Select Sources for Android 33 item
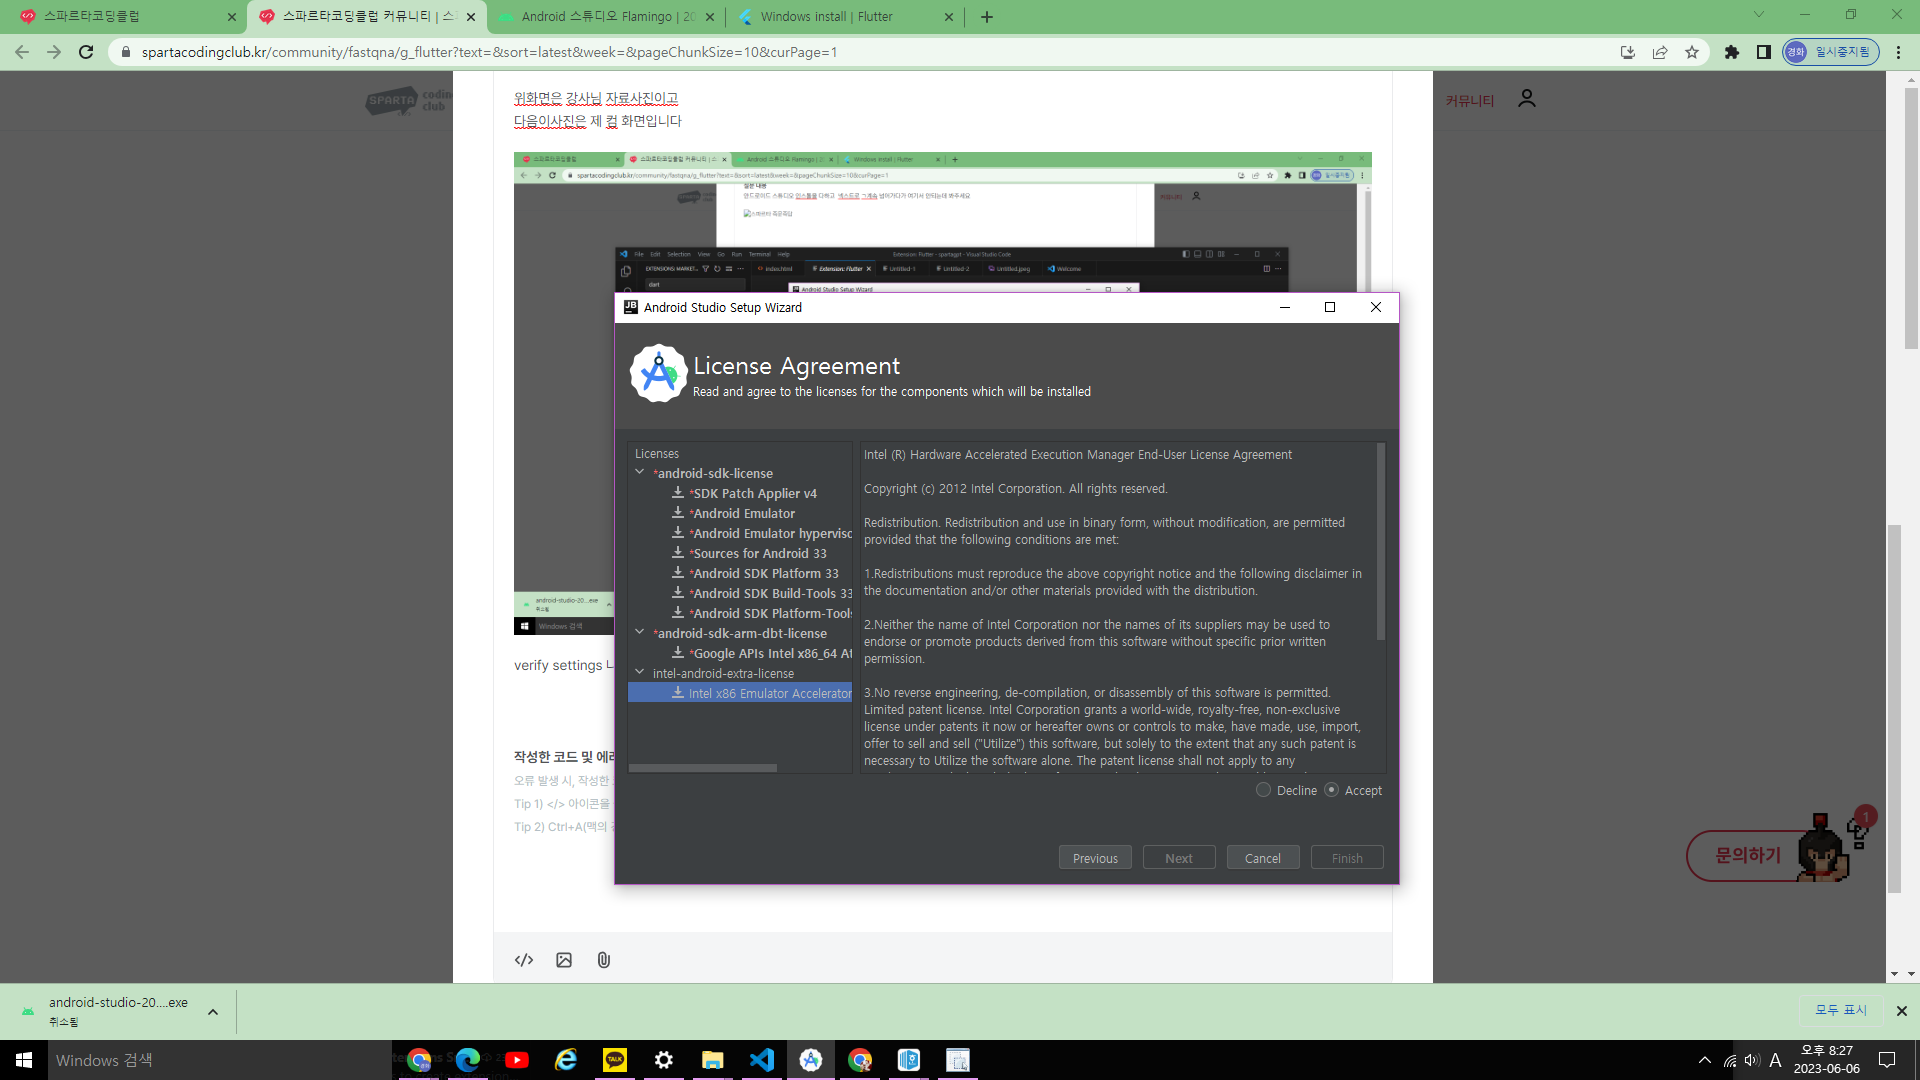The width and height of the screenshot is (1920, 1080). [760, 553]
